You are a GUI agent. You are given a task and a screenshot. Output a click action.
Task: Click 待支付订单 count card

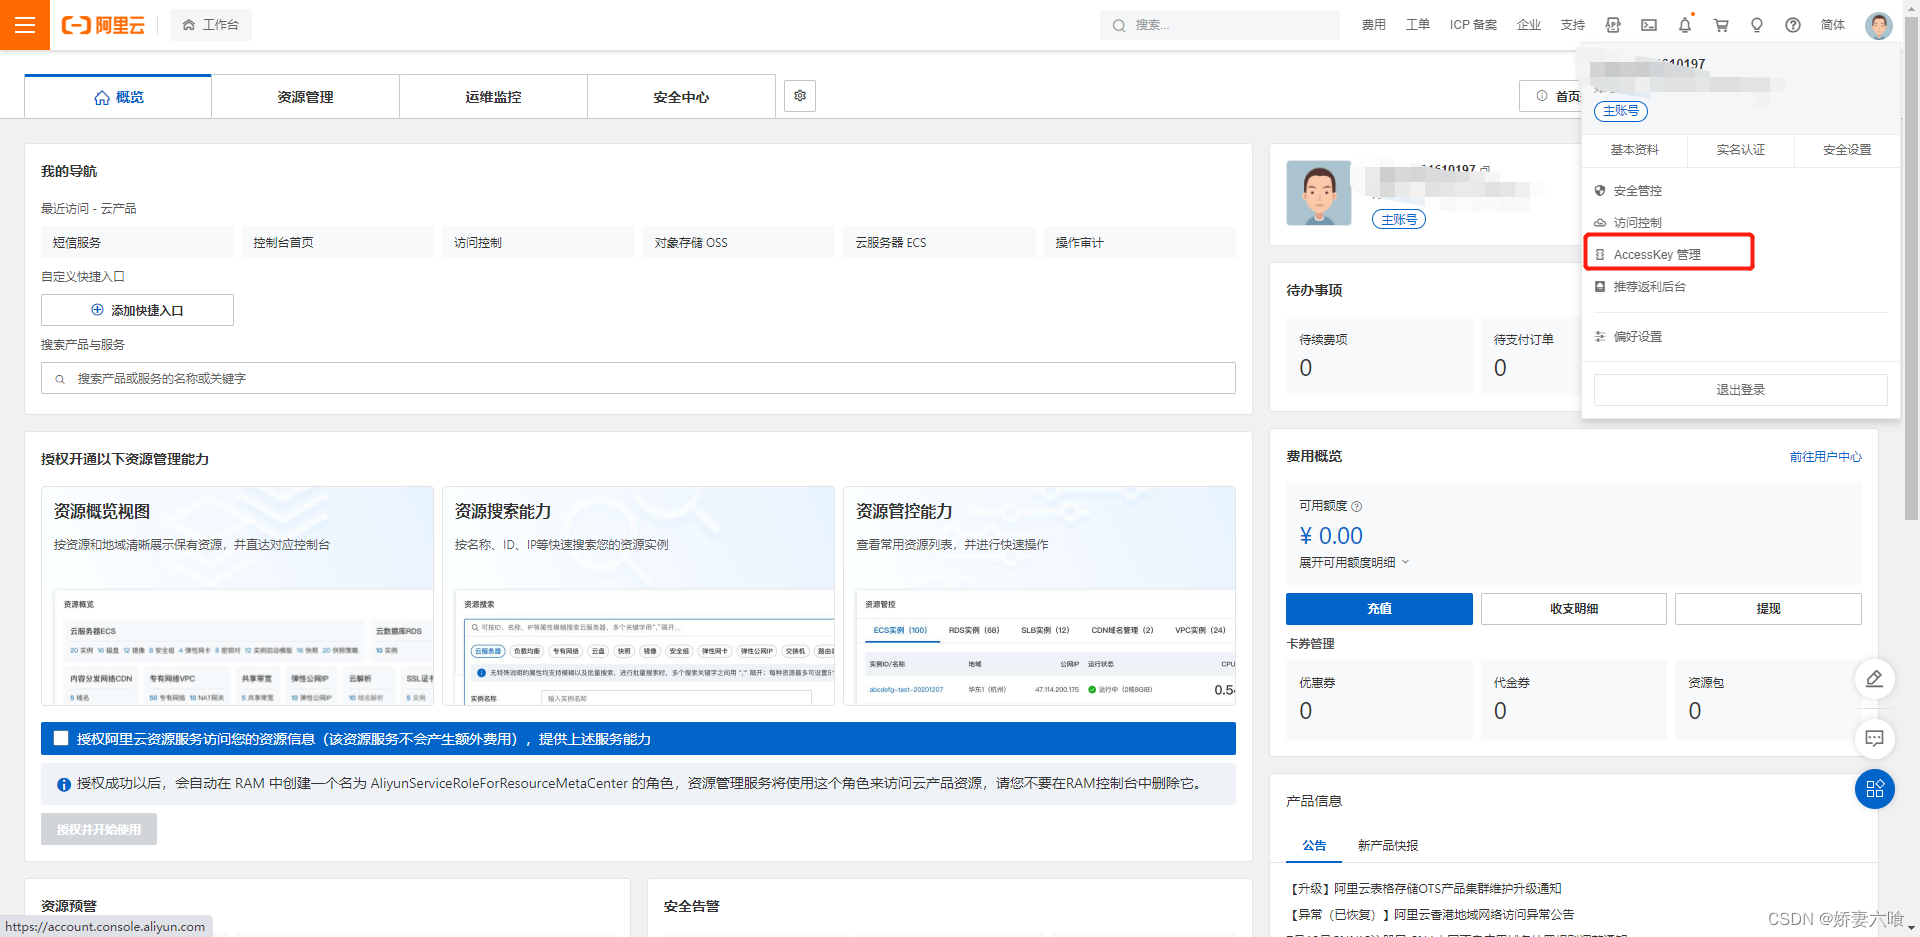coord(1530,355)
